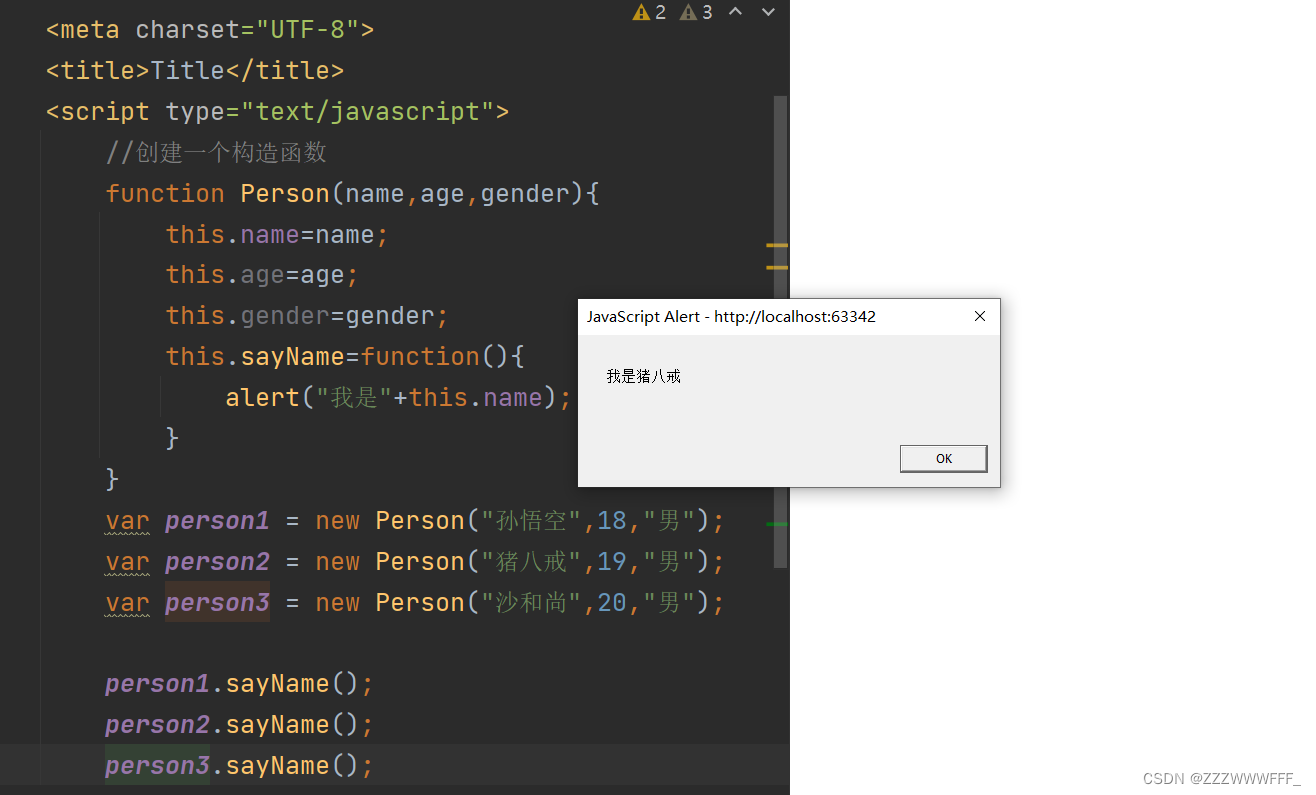Click the 'person2' variable in its var declaration
This screenshot has width=1316, height=795.
[217, 562]
